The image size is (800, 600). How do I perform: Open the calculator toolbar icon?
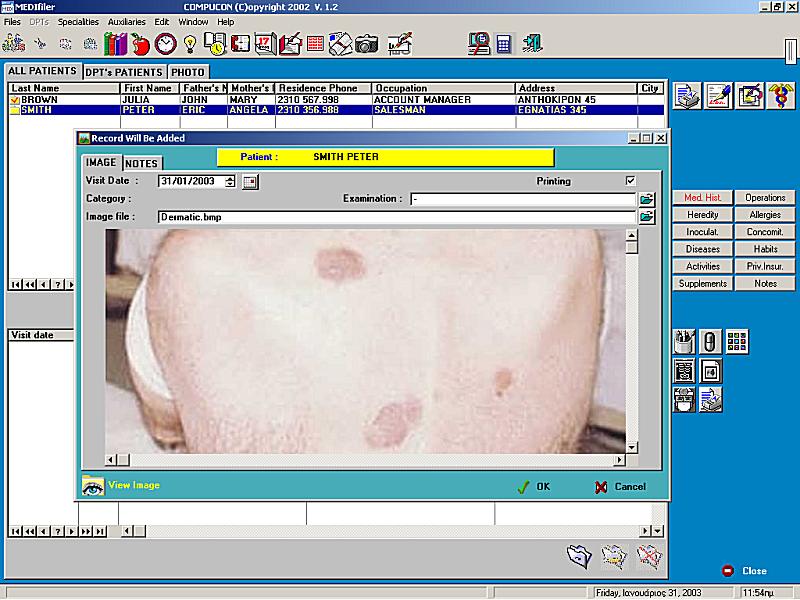[504, 44]
